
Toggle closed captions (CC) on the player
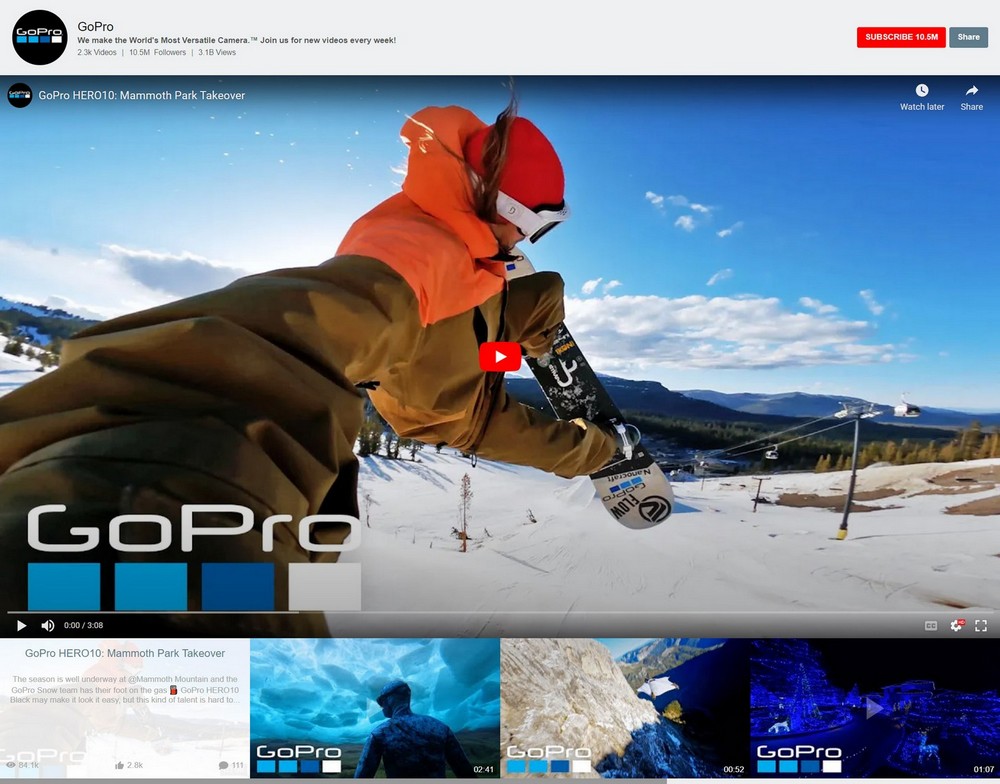click(931, 626)
